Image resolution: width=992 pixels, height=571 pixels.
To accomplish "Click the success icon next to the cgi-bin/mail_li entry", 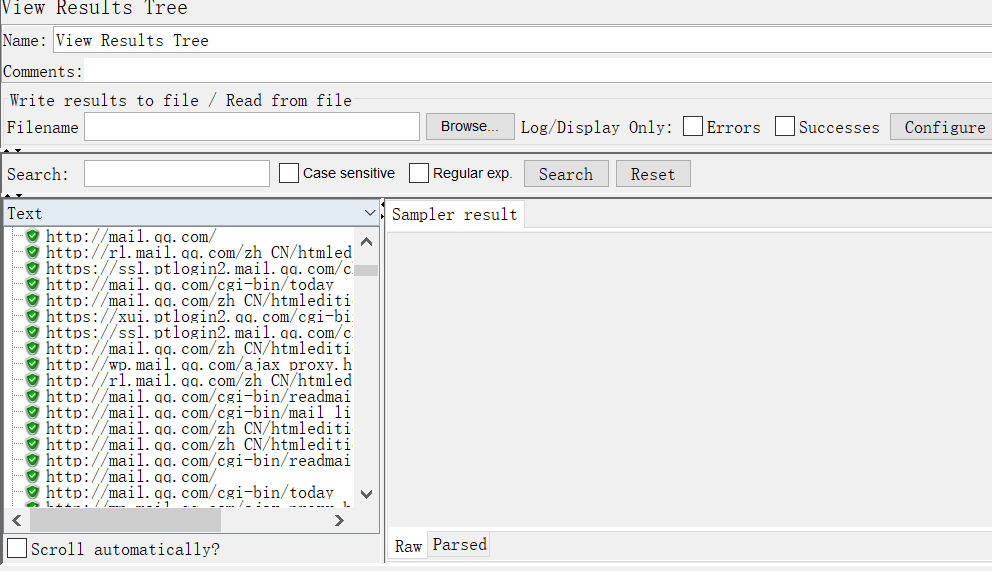I will coord(33,412).
